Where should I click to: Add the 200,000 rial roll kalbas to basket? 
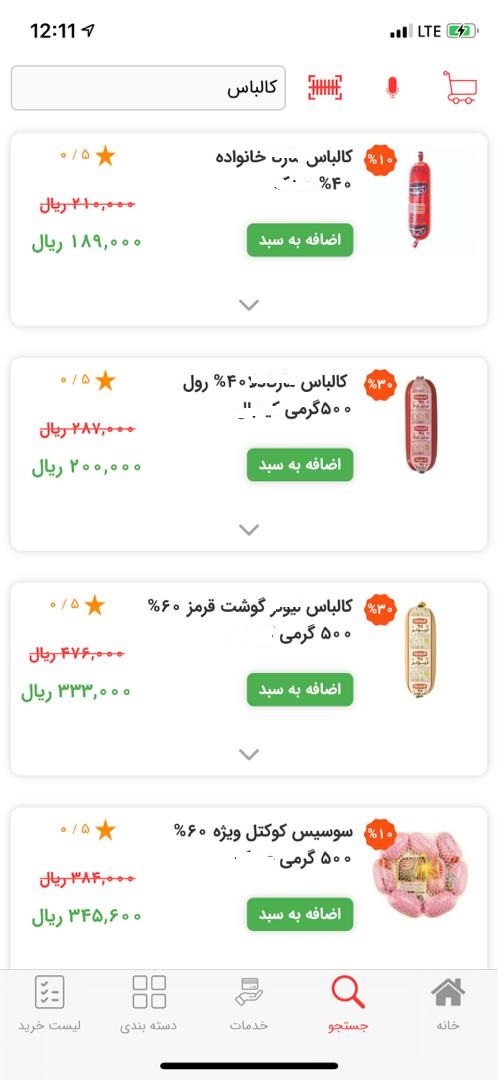pos(300,465)
